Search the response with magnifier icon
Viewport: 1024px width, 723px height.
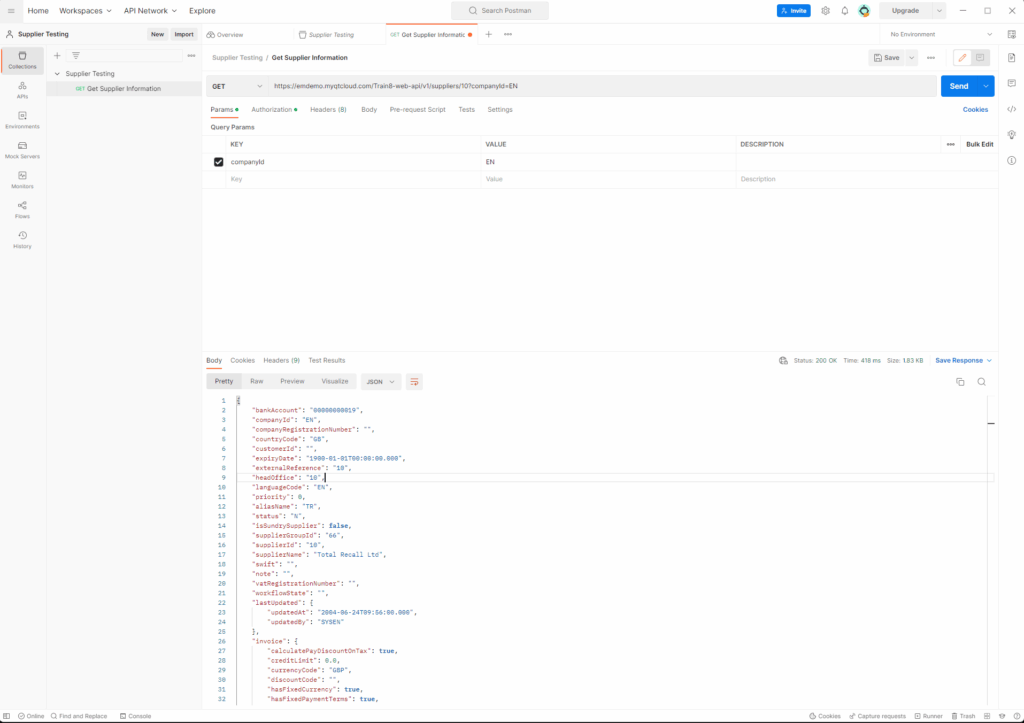981,382
